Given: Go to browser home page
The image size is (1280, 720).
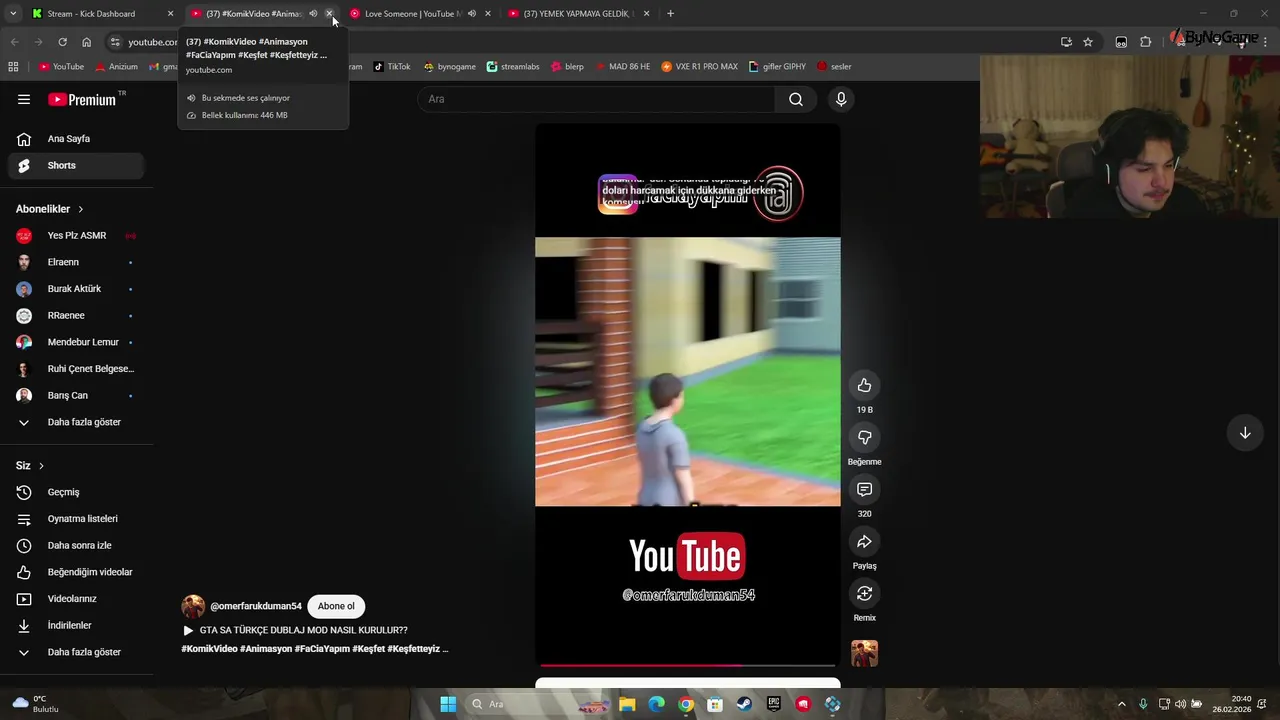Looking at the screenshot, I should pos(87,42).
